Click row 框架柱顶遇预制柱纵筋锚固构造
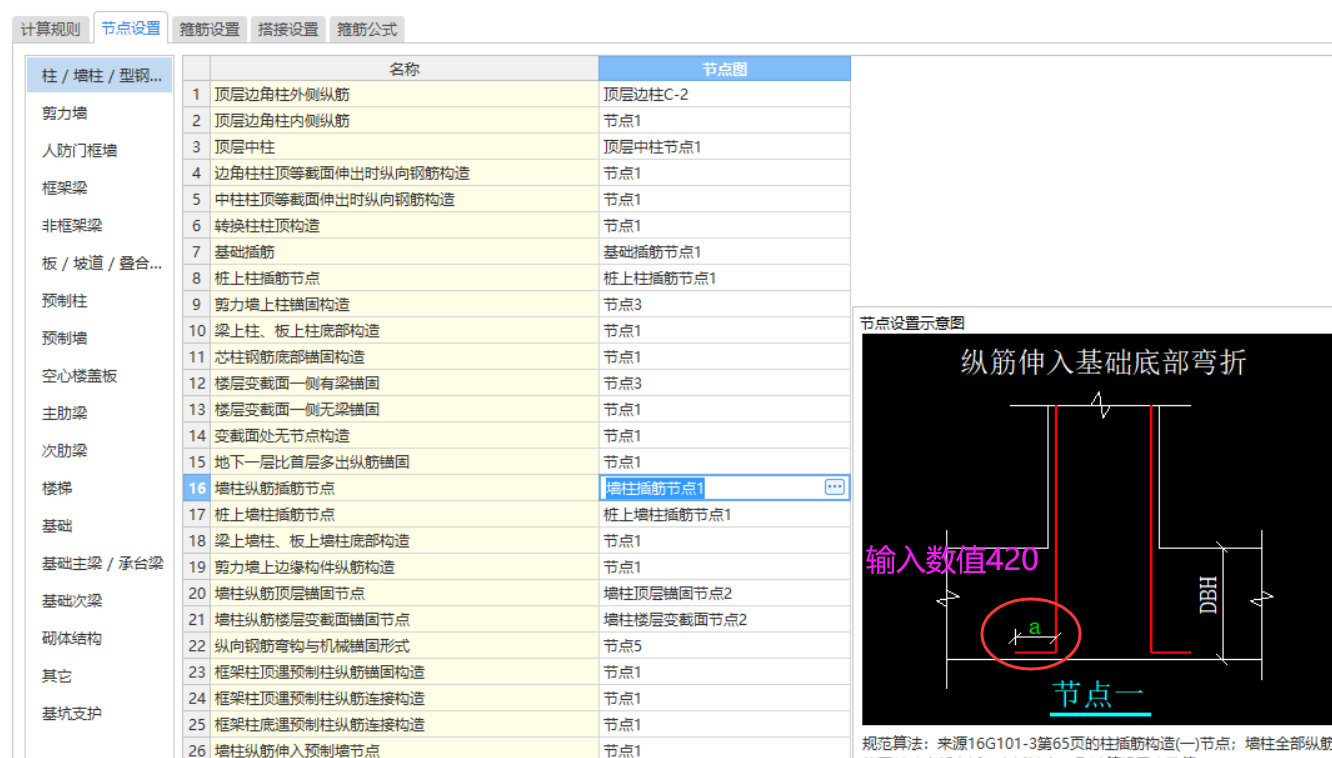This screenshot has width=1332, height=758. coord(404,672)
